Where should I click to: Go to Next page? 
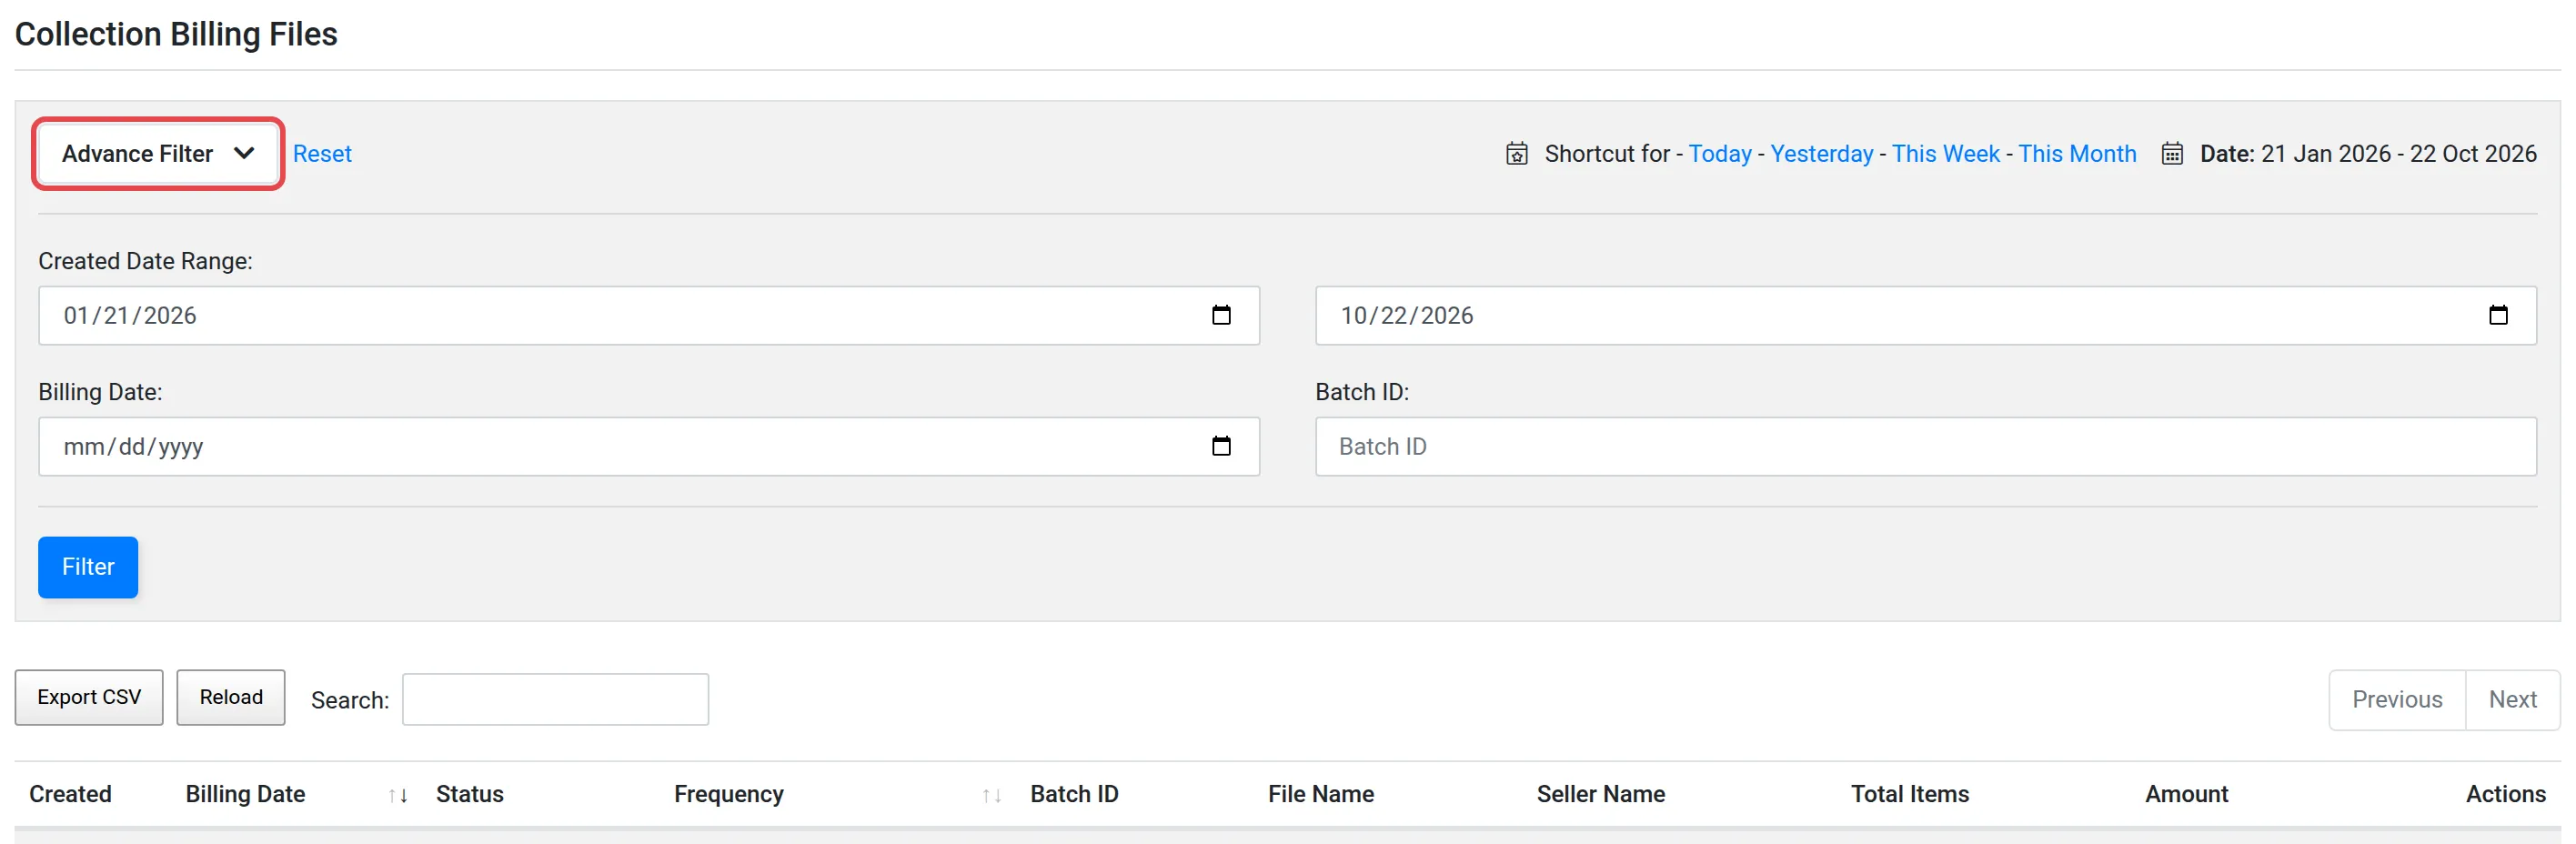click(x=2512, y=699)
